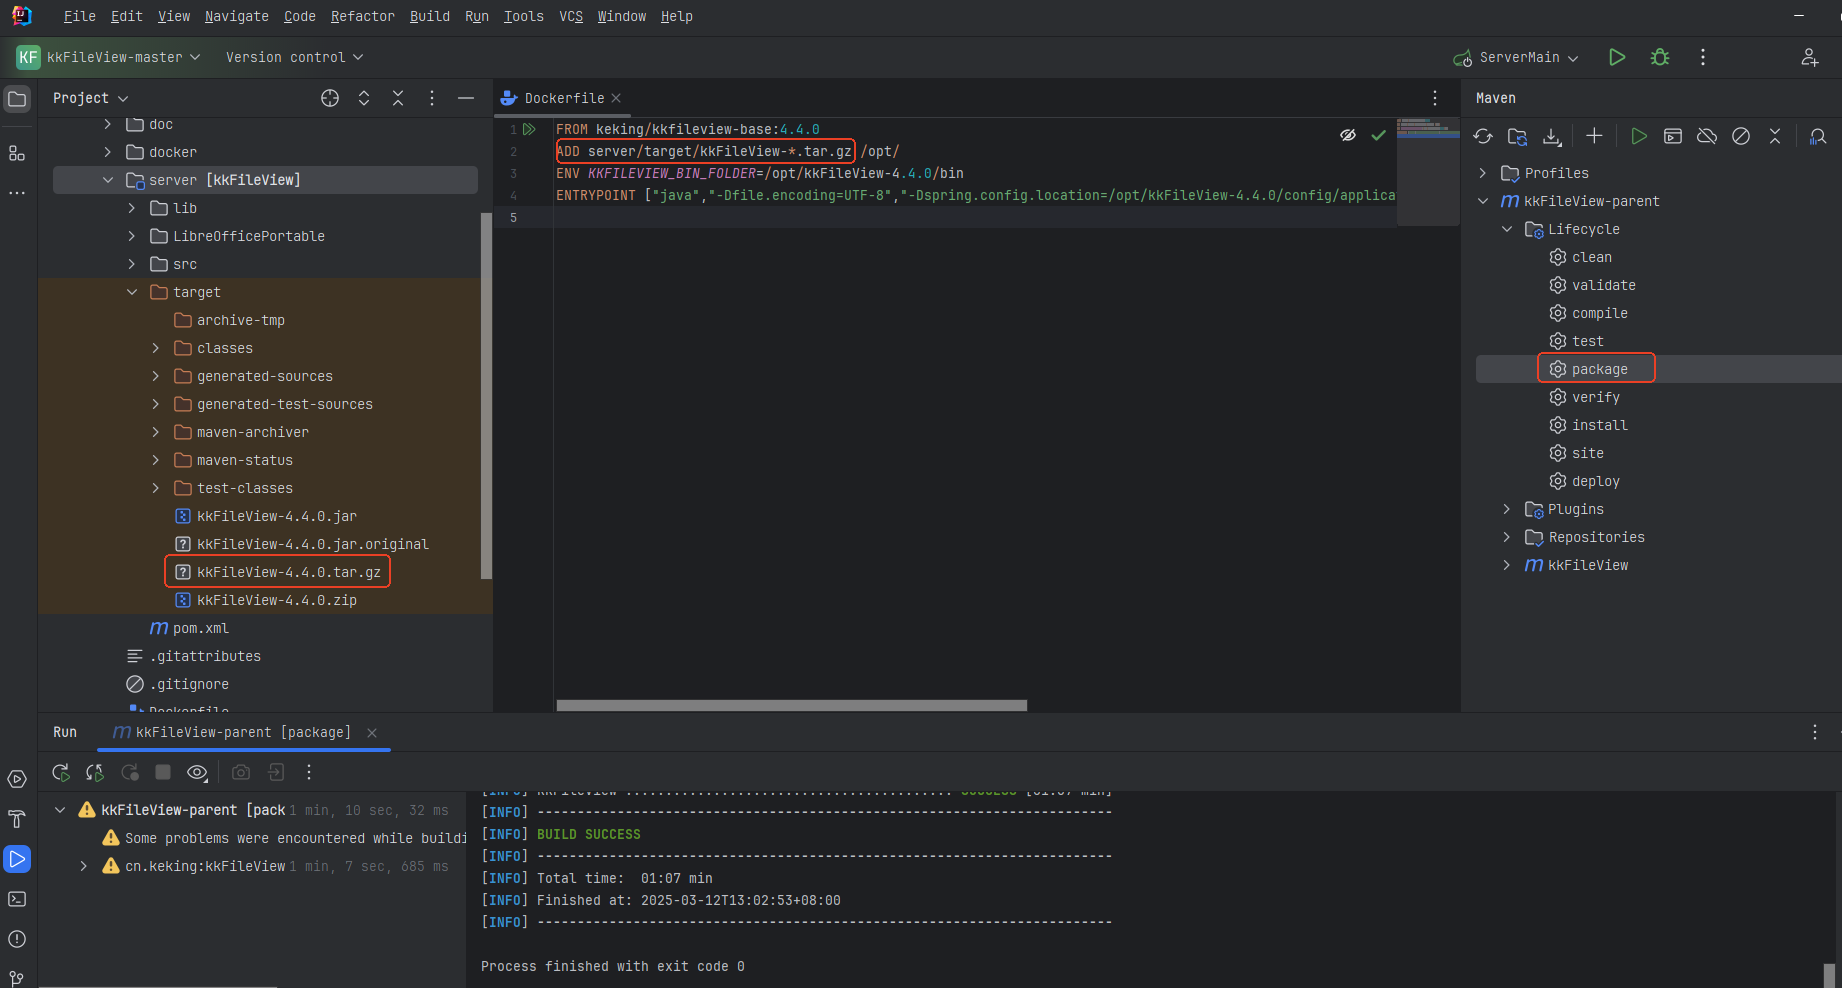Image resolution: width=1842 pixels, height=988 pixels.
Task: Open pom.xml in server module
Action: [x=190, y=628]
